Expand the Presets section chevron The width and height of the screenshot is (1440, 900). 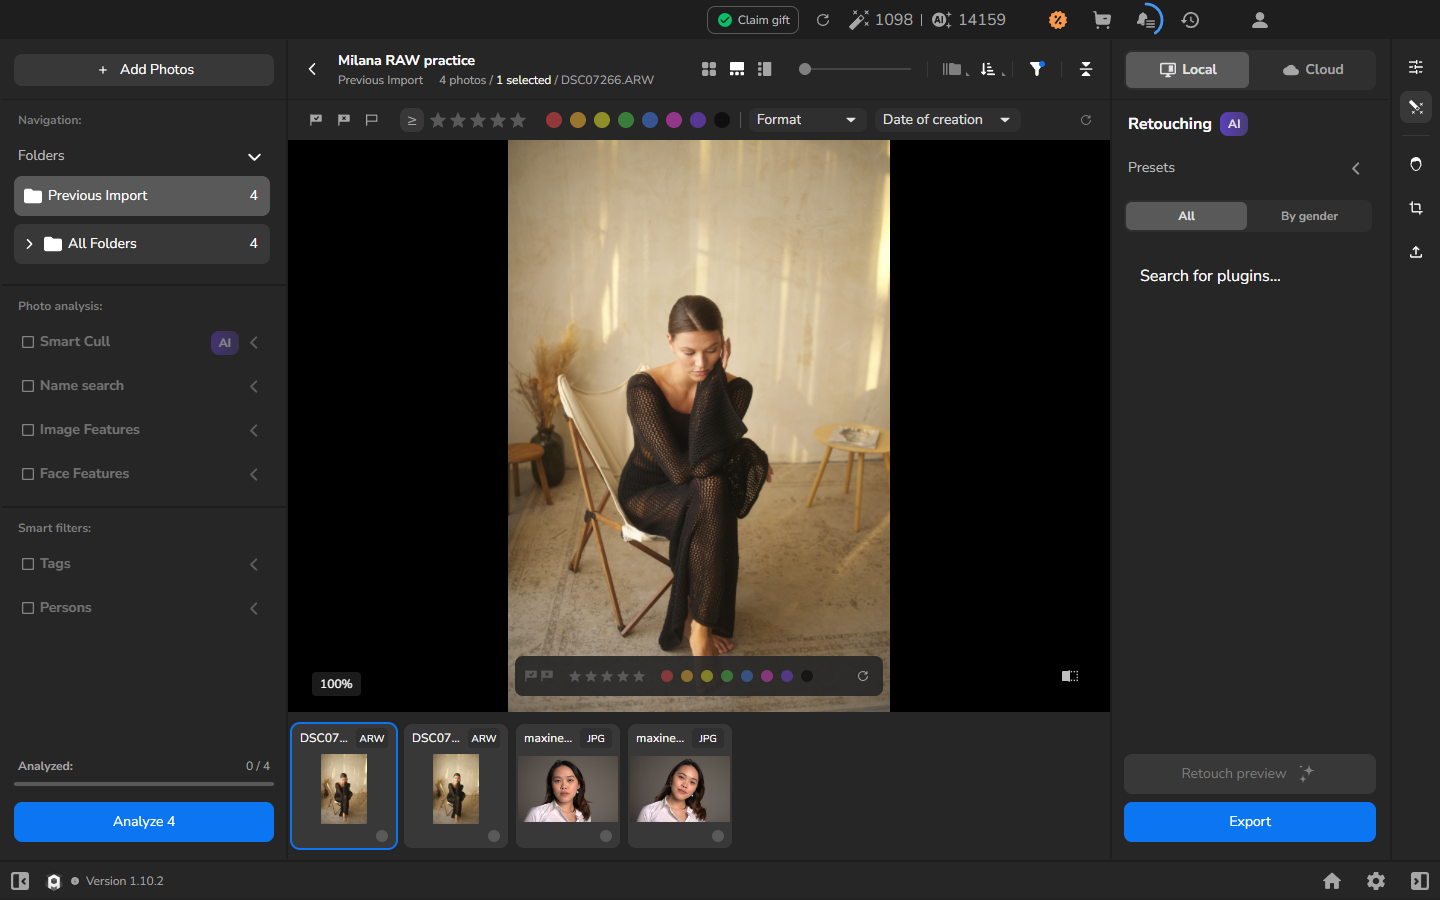pos(1356,168)
